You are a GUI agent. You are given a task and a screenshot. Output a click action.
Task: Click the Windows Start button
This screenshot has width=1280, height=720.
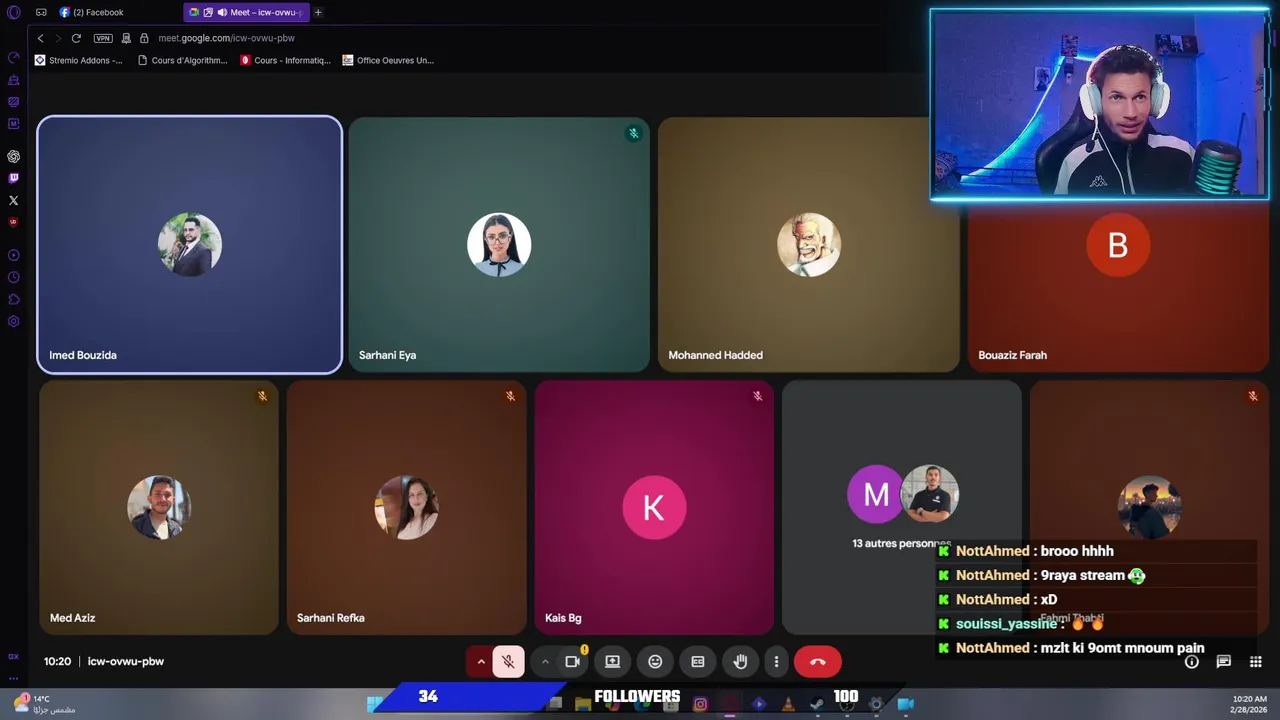374,703
